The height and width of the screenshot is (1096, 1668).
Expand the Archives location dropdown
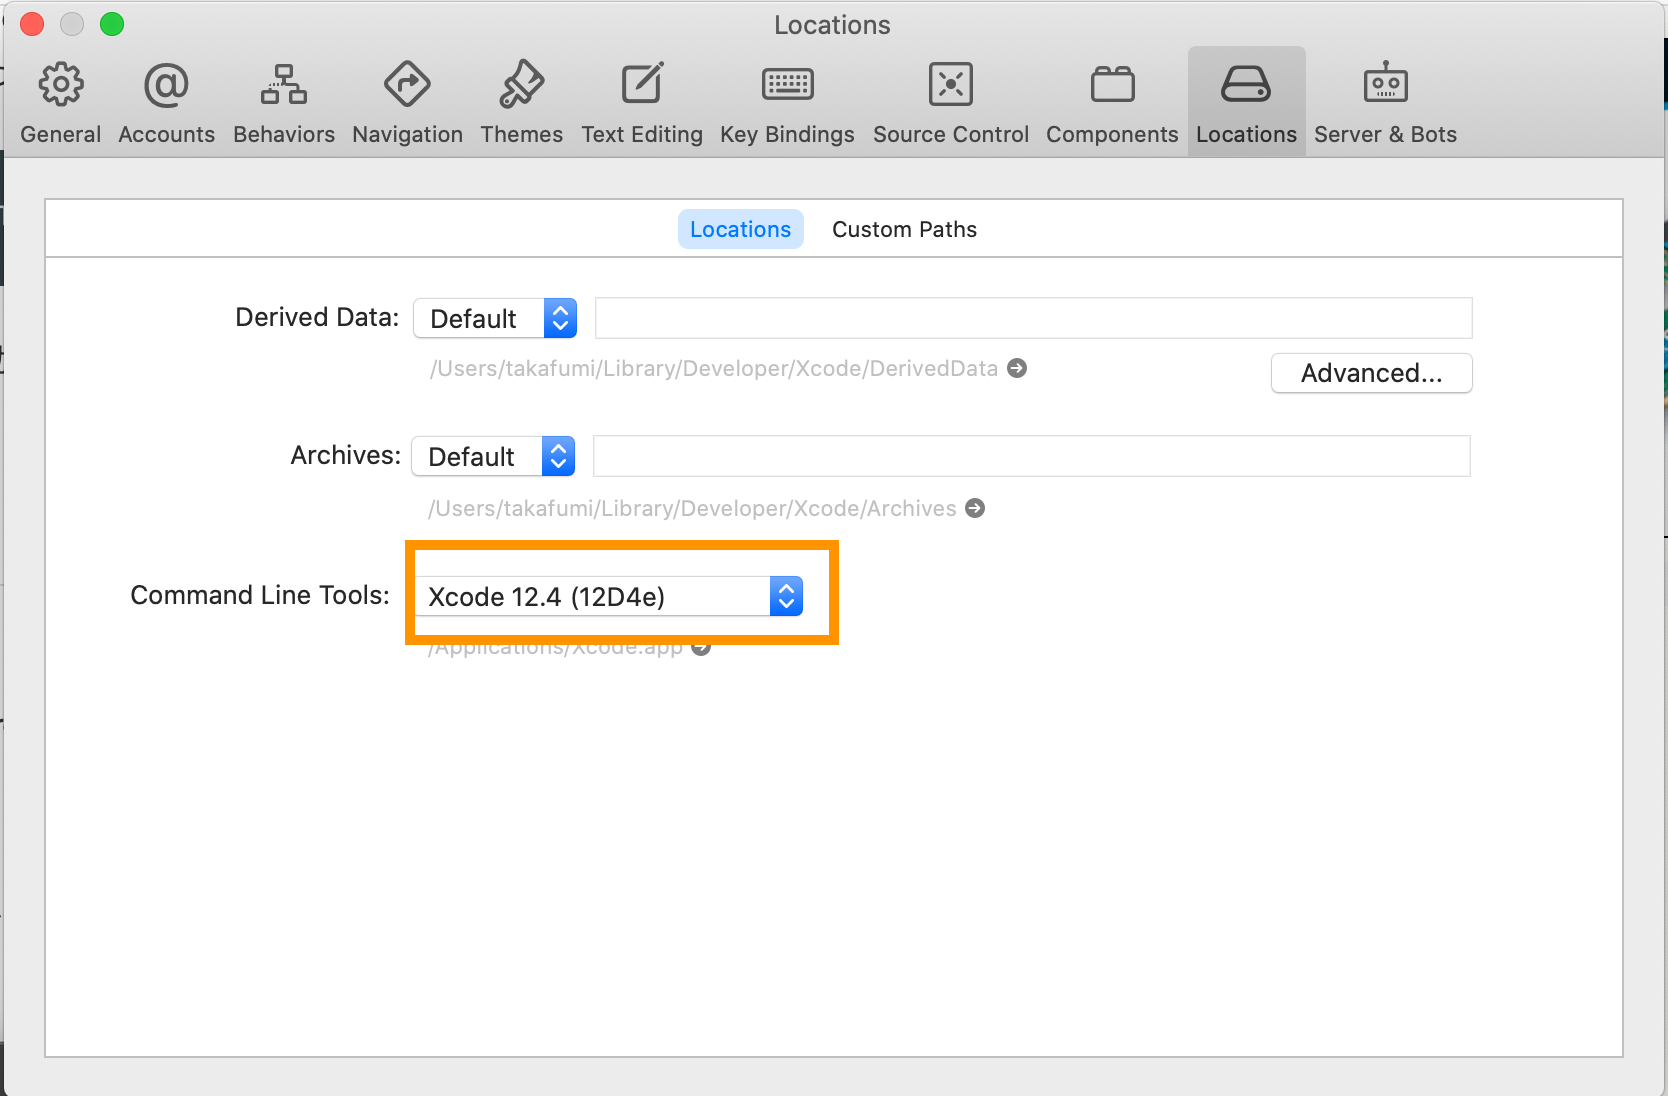pos(493,457)
